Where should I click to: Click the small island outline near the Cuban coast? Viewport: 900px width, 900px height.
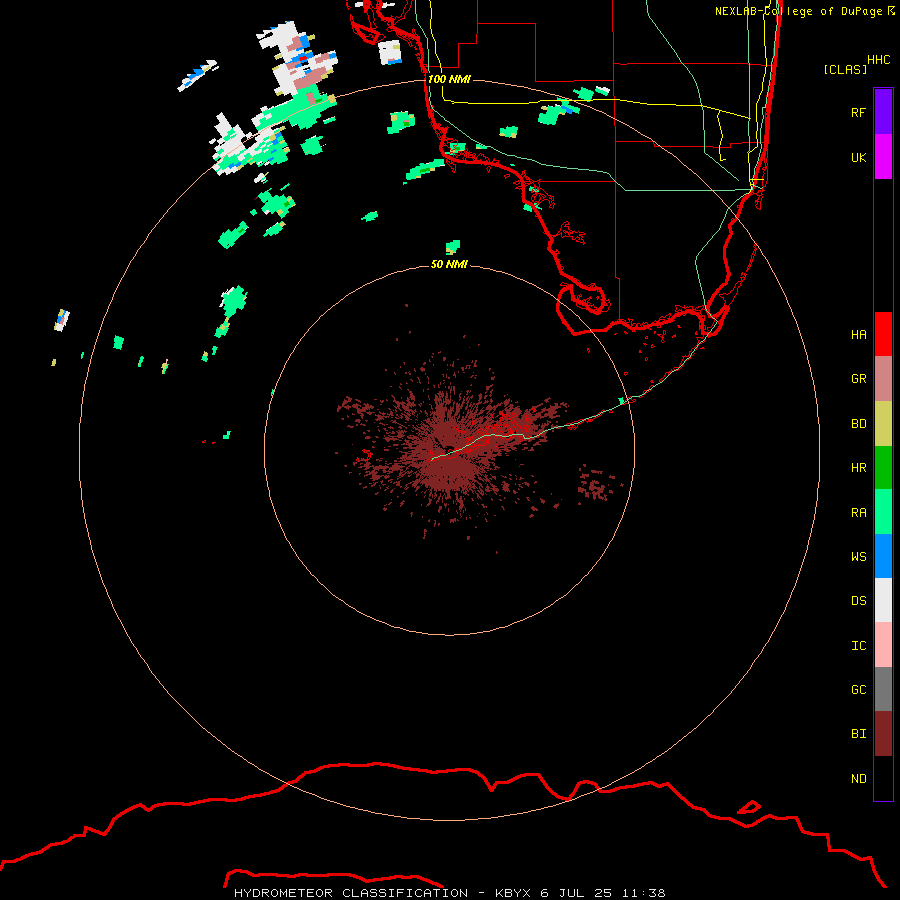[748, 807]
